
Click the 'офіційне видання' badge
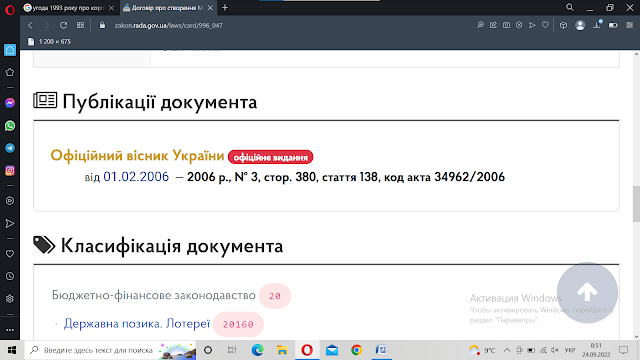coord(271,157)
